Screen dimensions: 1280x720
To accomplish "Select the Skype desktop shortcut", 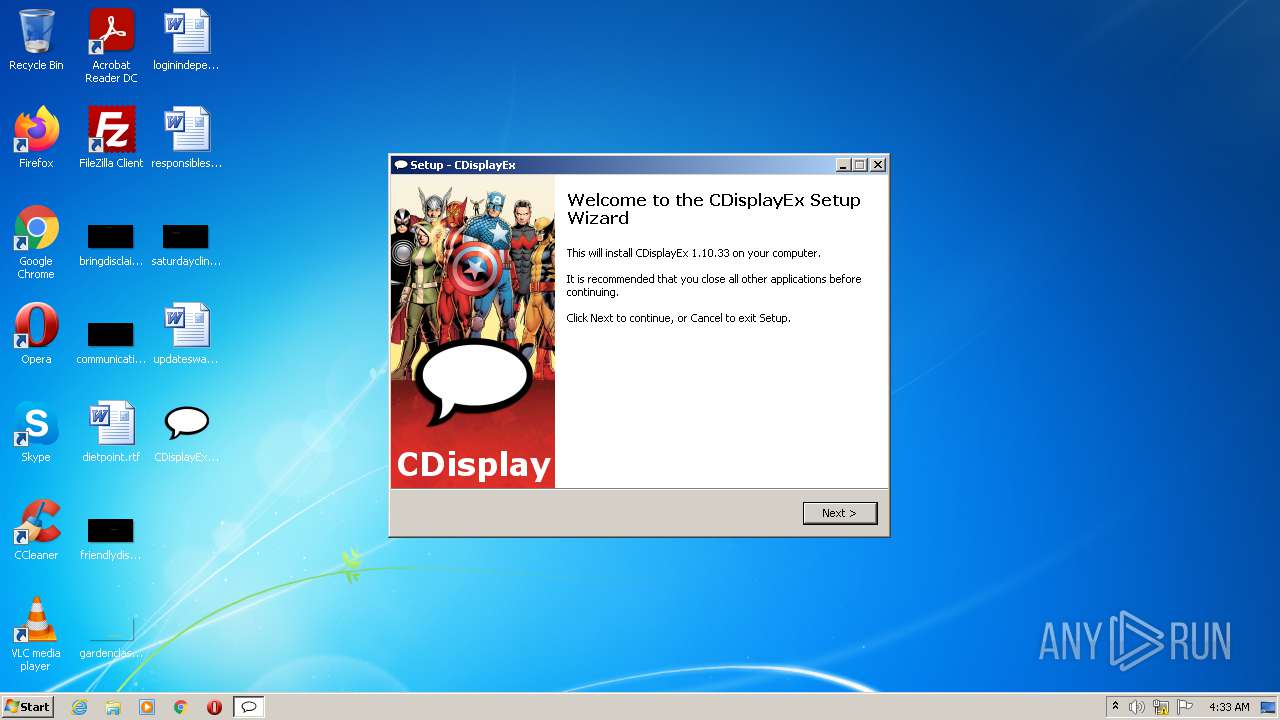I will [36, 432].
